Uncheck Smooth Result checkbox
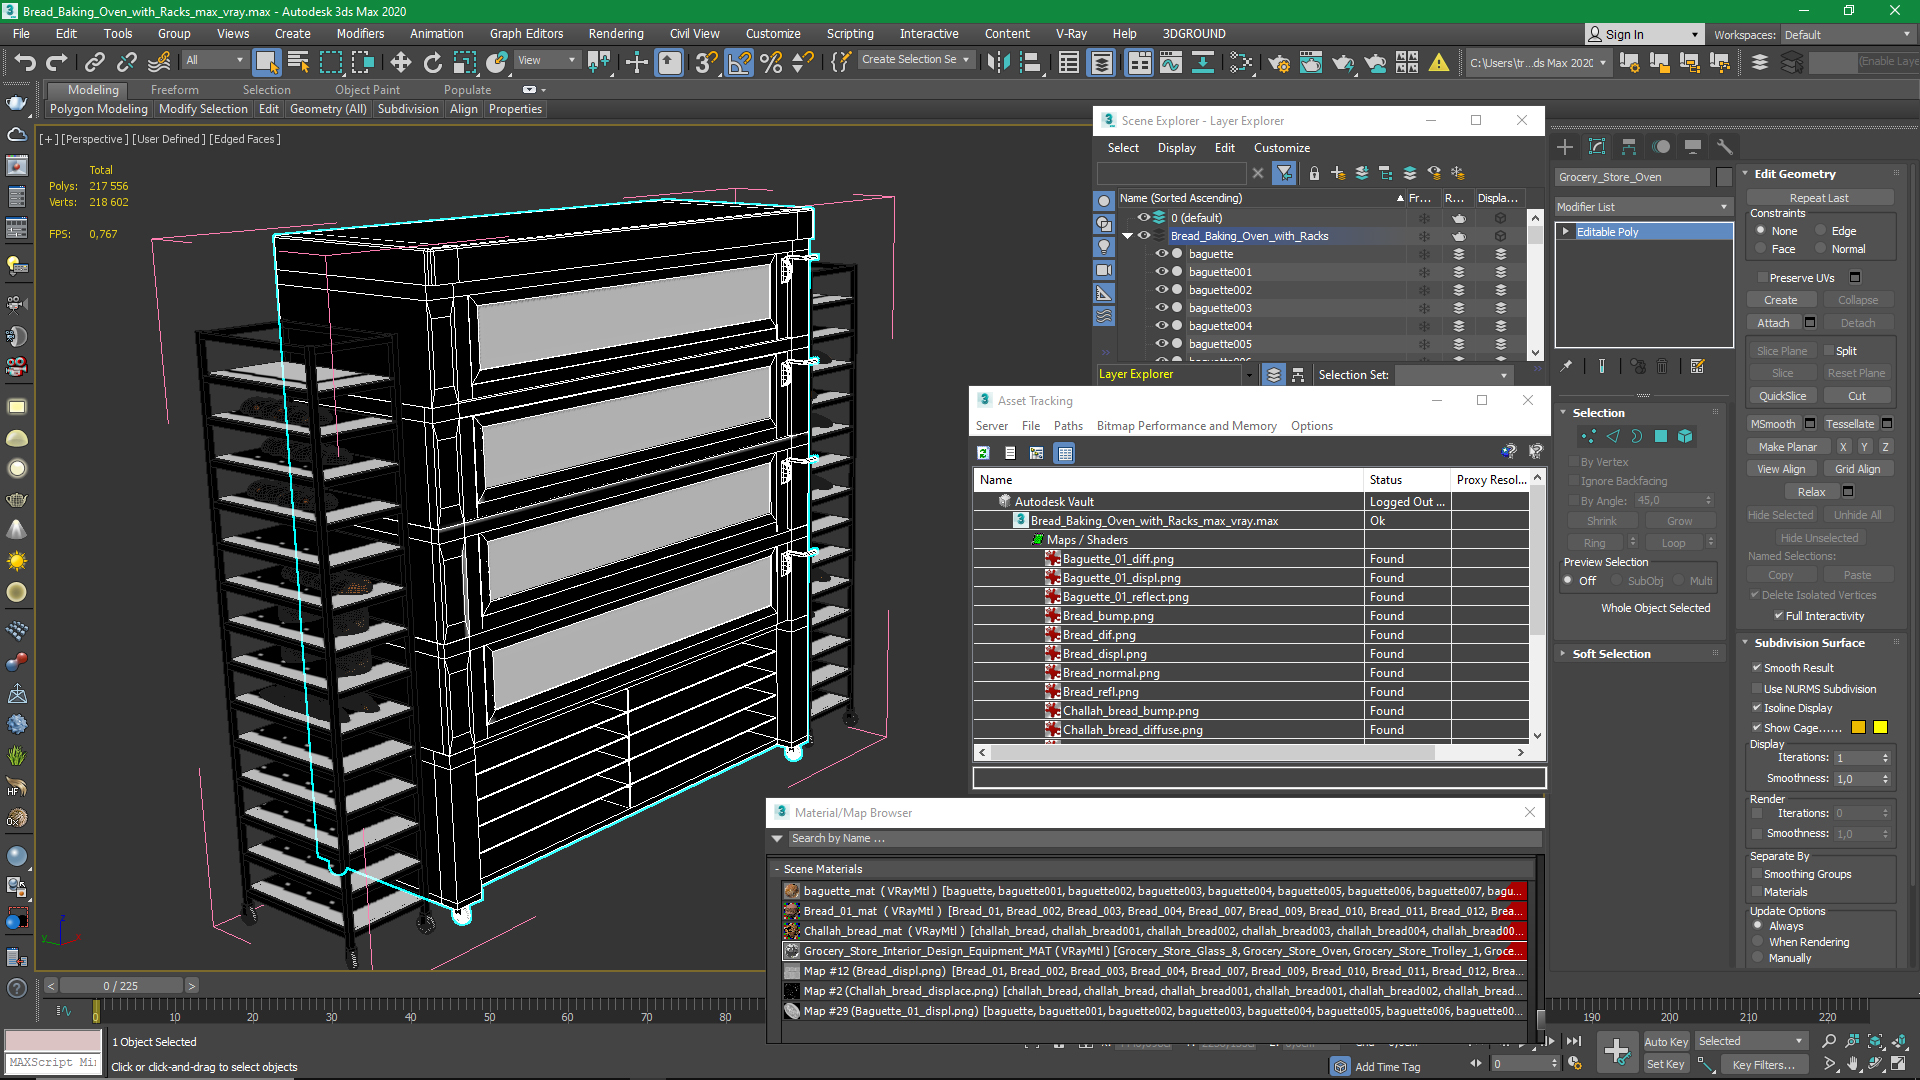 tap(1757, 668)
